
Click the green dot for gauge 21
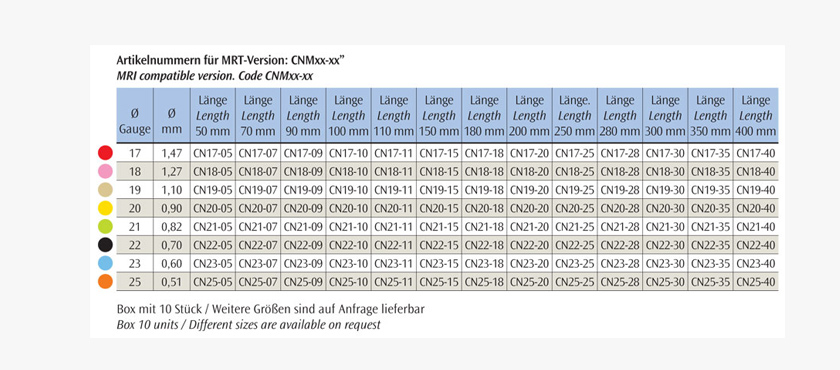click(x=106, y=226)
